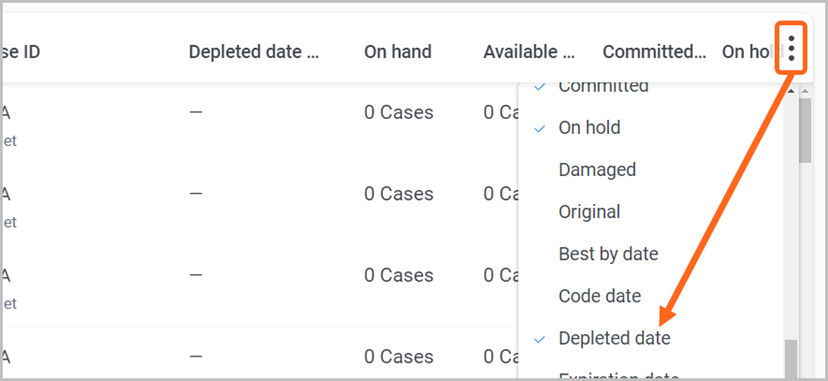Click the checkmark beside On hold
The image size is (828, 381).
click(539, 128)
